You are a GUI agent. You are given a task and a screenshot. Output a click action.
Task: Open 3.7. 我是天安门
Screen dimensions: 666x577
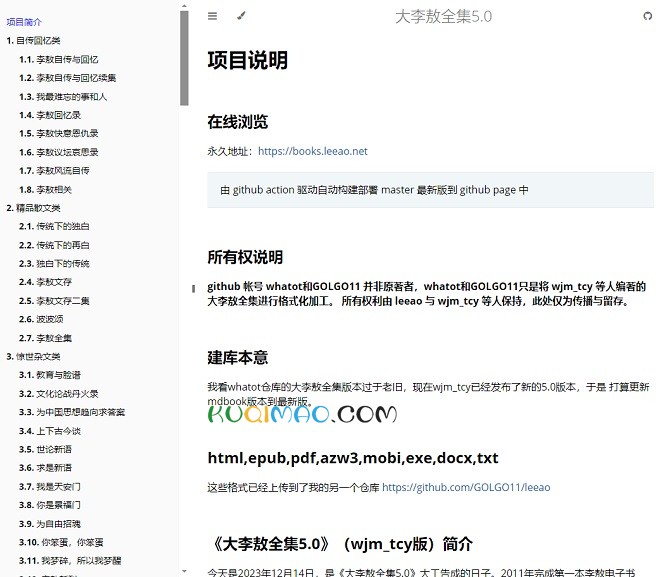tap(50, 486)
